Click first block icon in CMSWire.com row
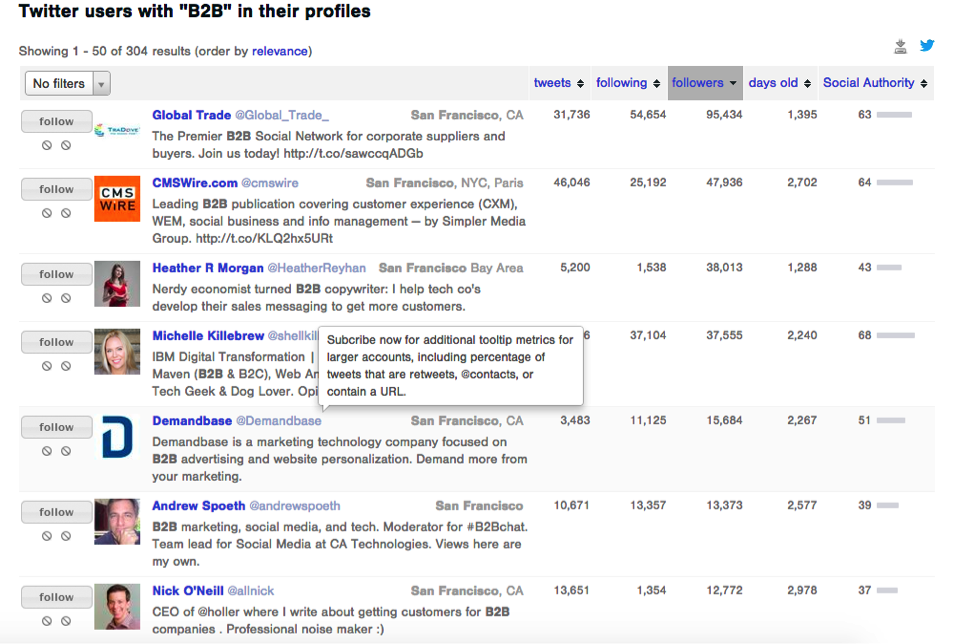Screen dimensions: 975x644 (x=47, y=213)
